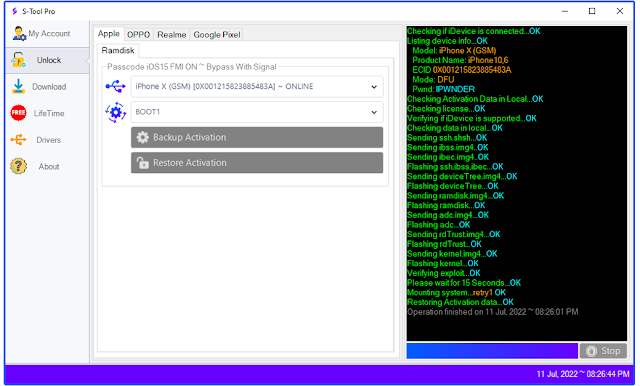Click the orange USB Drivers icon
This screenshot has width=640, height=386.
pos(18,140)
